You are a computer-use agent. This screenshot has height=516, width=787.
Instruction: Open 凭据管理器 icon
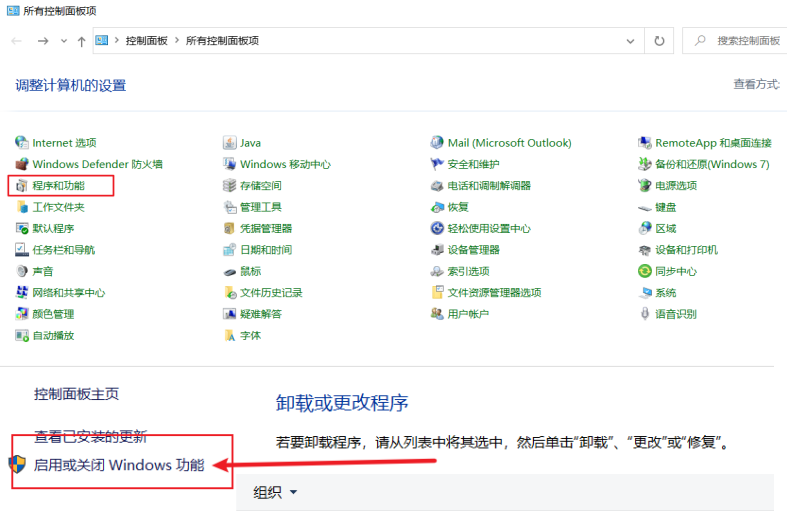pyautogui.click(x=229, y=228)
